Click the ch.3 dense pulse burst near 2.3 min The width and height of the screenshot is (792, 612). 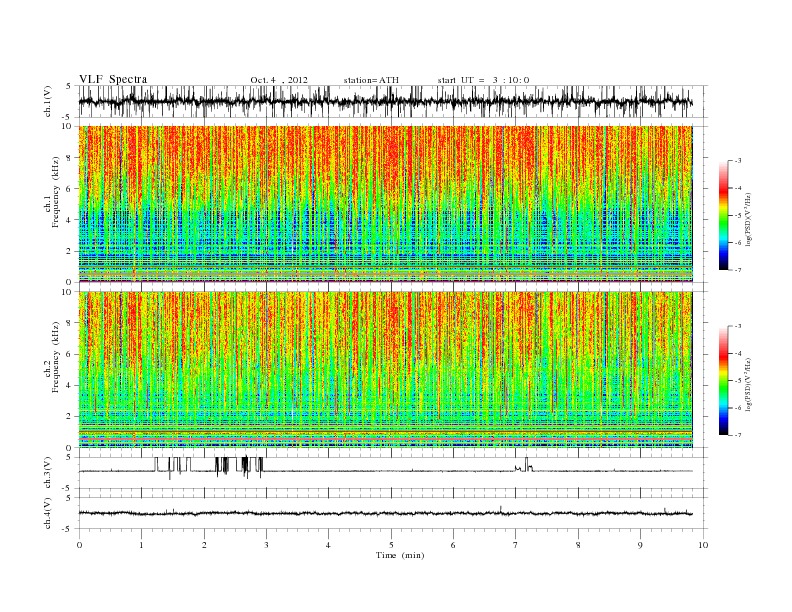222,466
